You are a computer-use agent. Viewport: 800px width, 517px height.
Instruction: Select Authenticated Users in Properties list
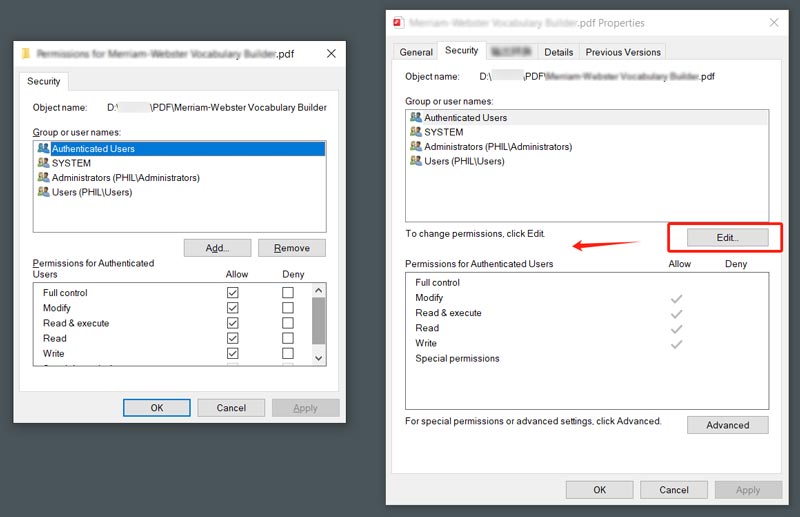(x=587, y=117)
